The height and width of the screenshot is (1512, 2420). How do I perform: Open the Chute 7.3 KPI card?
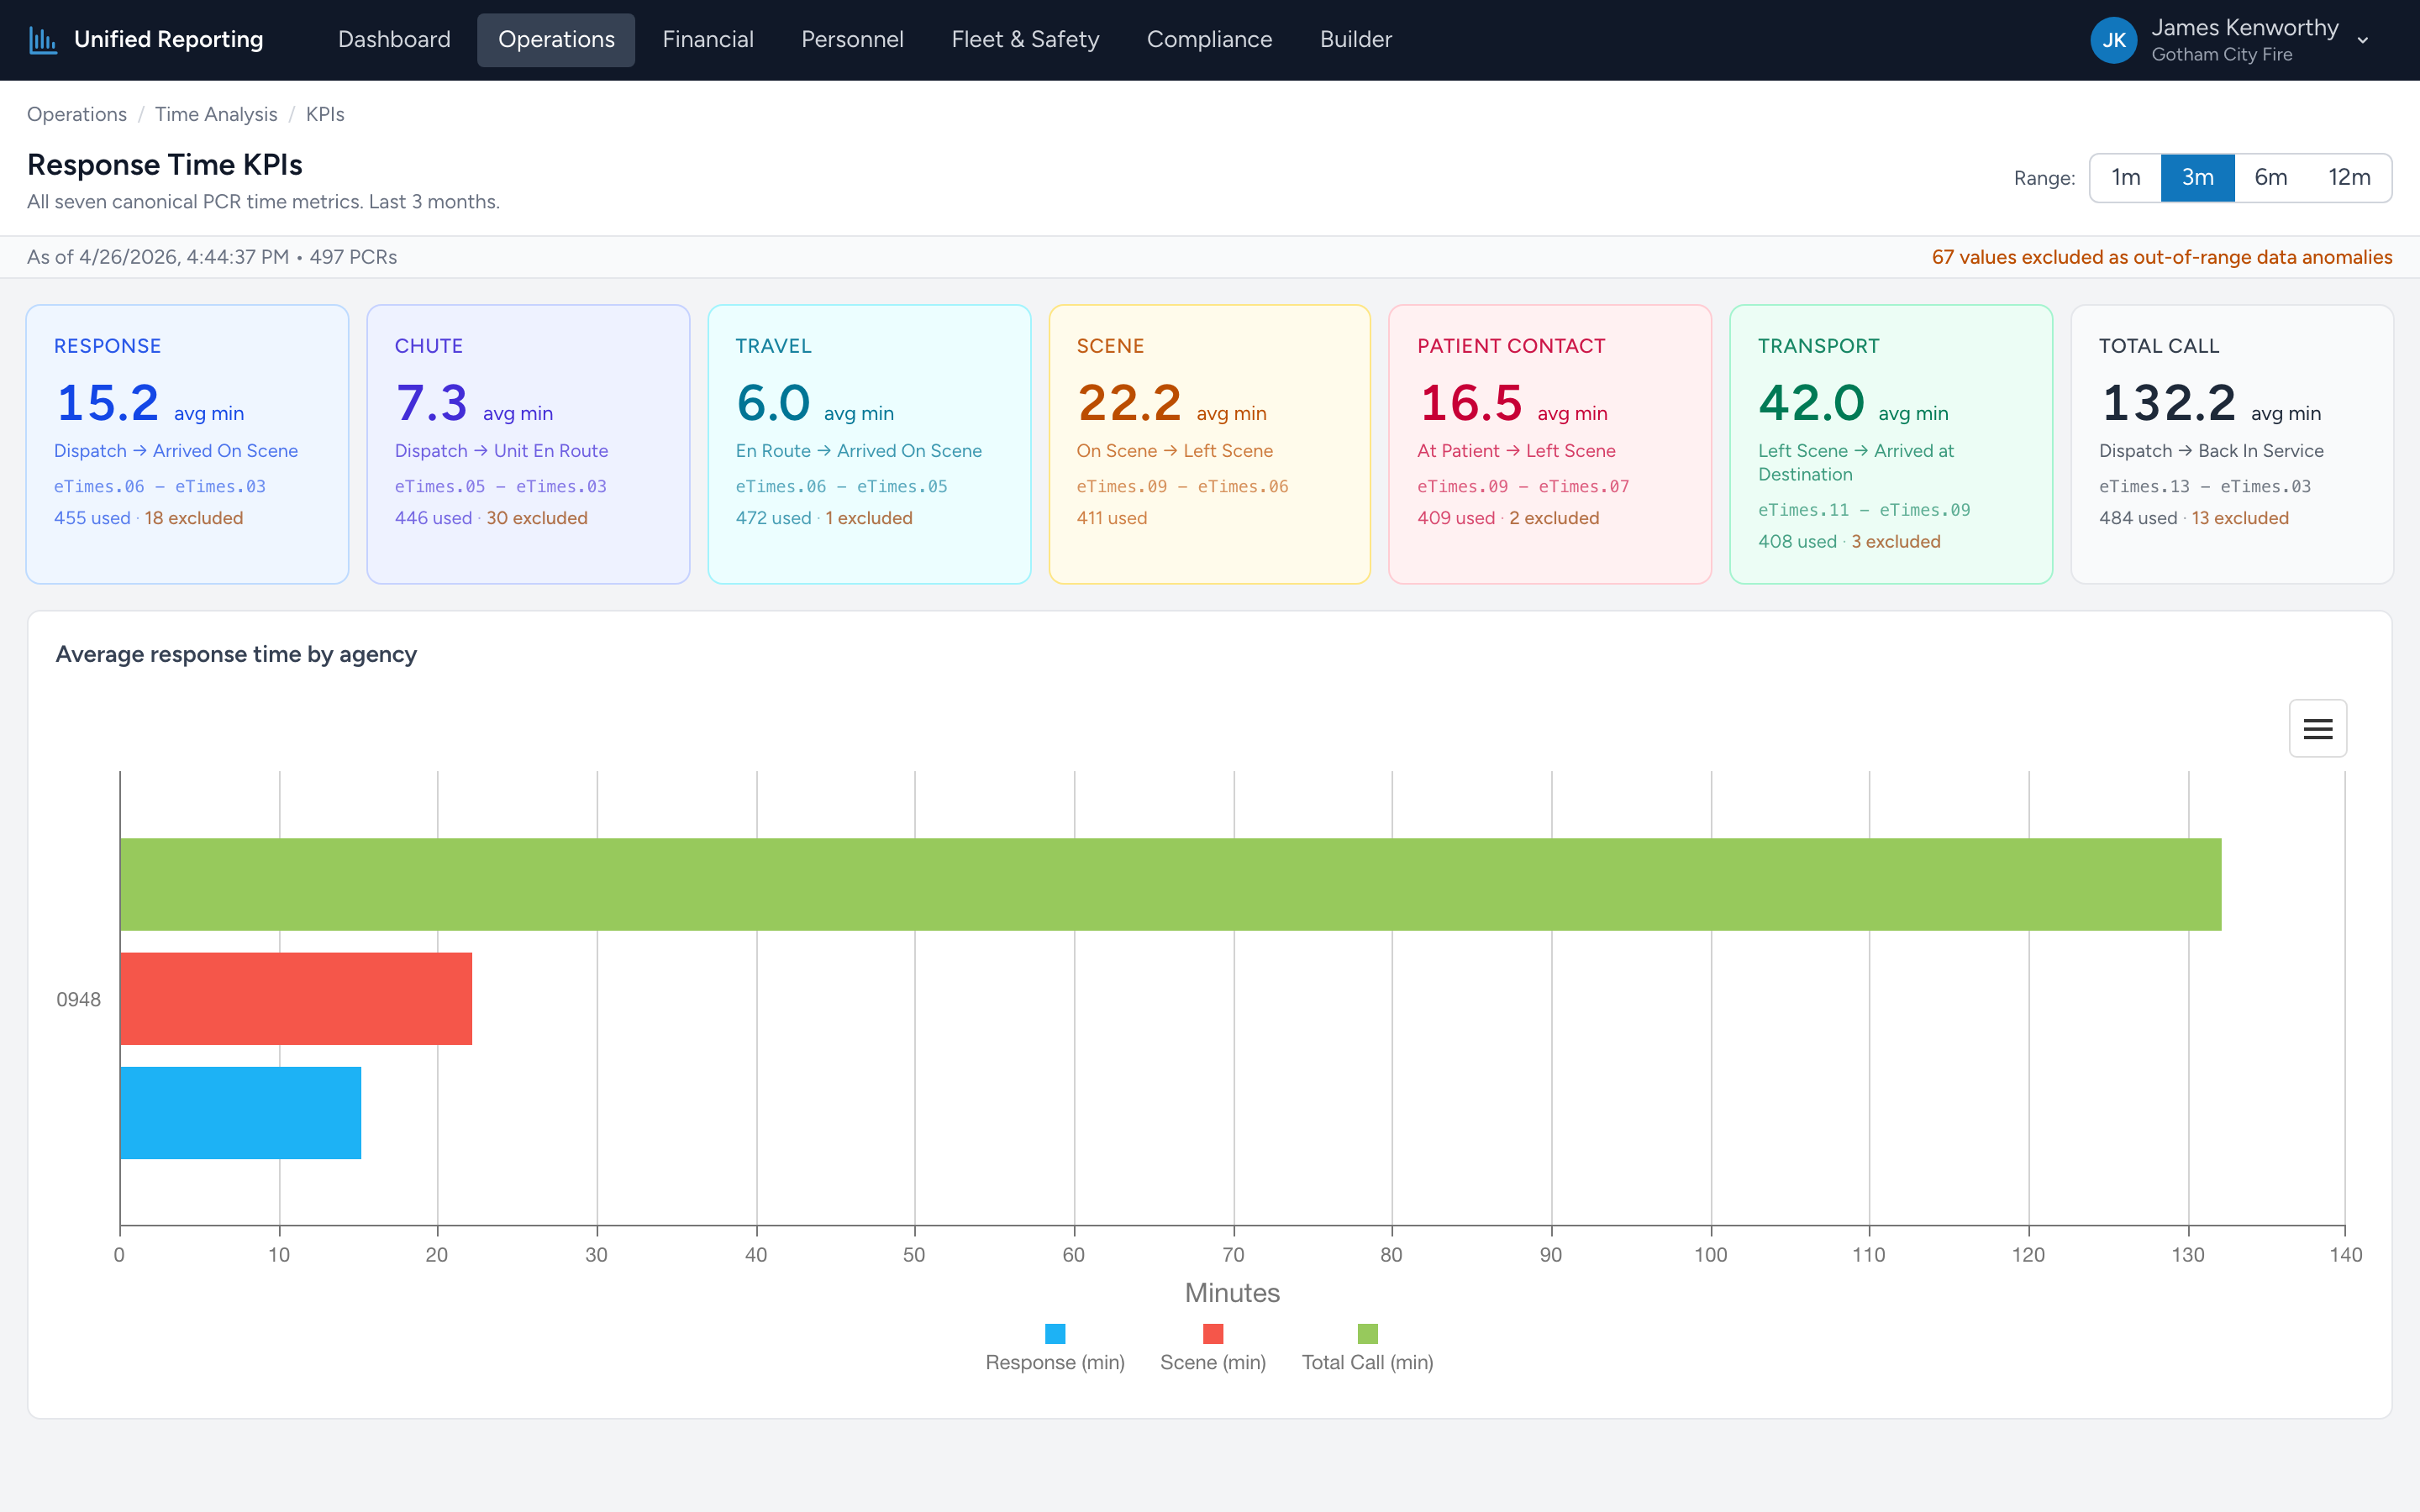point(528,444)
